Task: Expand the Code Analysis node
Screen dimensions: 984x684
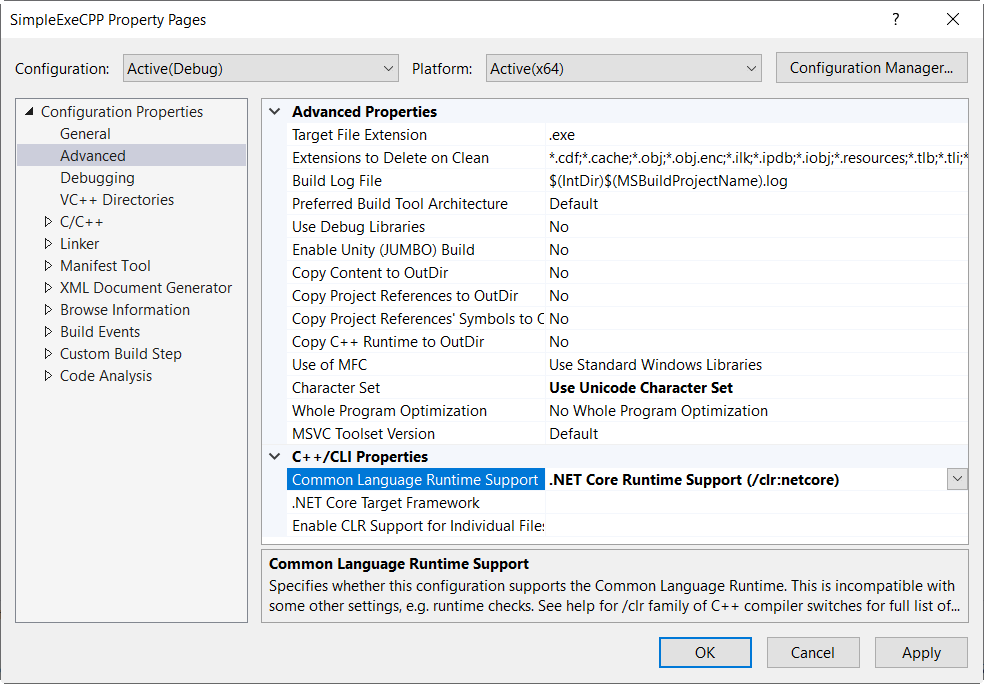Action: 49,376
